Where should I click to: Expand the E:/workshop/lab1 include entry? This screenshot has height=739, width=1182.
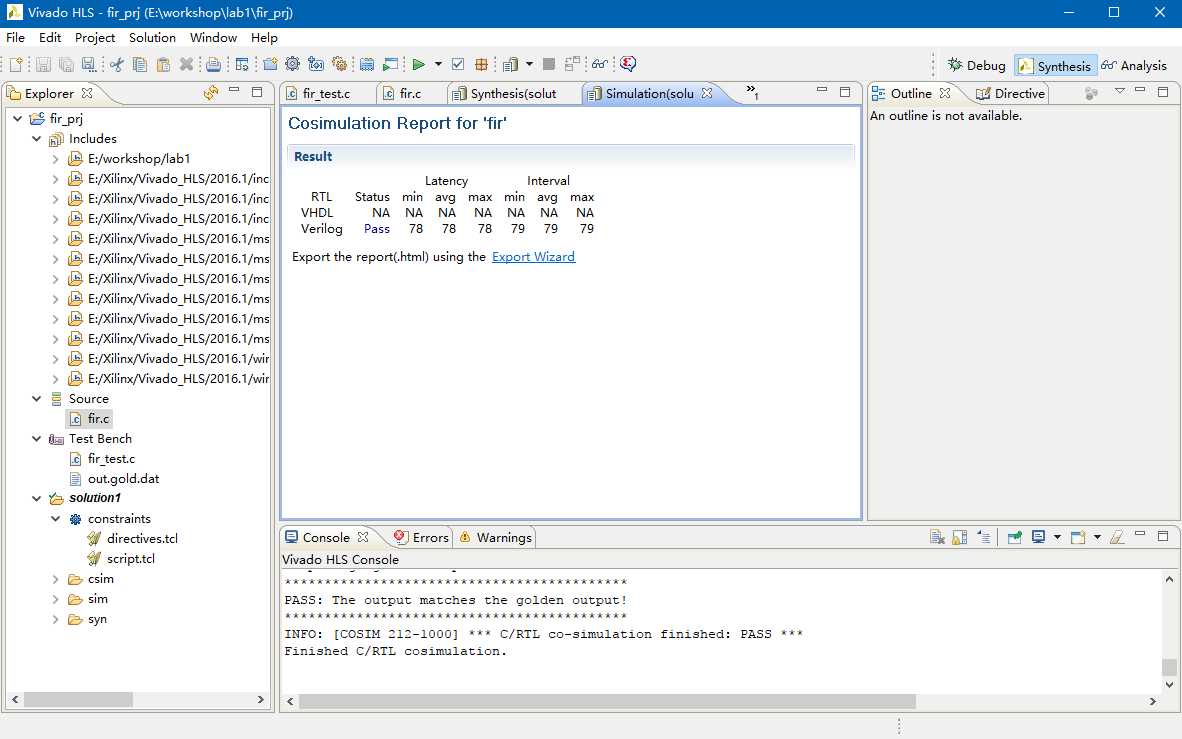point(55,159)
